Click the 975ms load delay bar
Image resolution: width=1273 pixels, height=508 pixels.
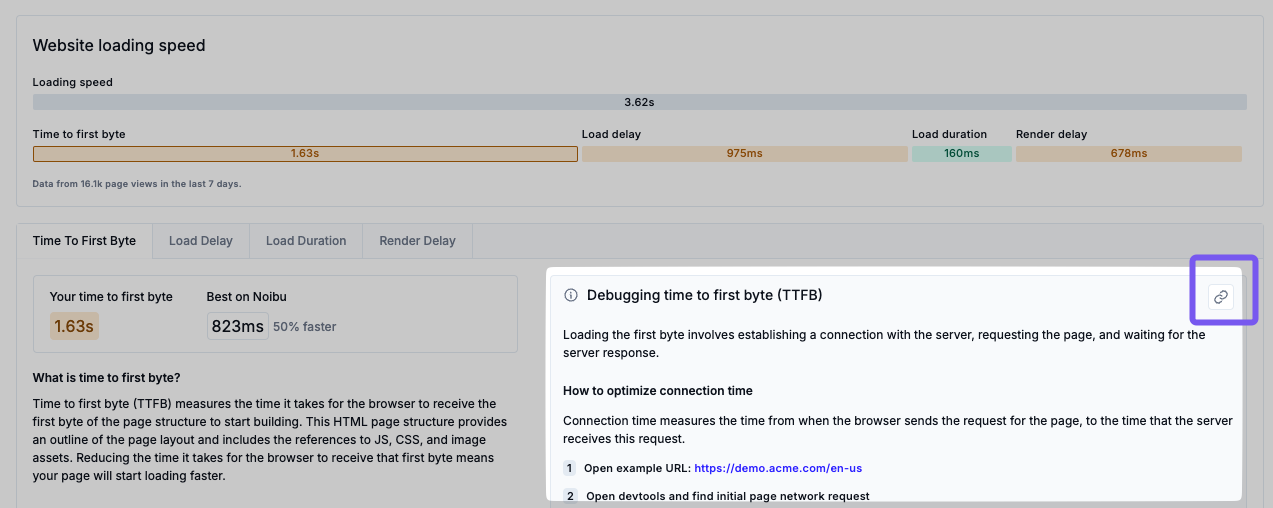click(744, 154)
